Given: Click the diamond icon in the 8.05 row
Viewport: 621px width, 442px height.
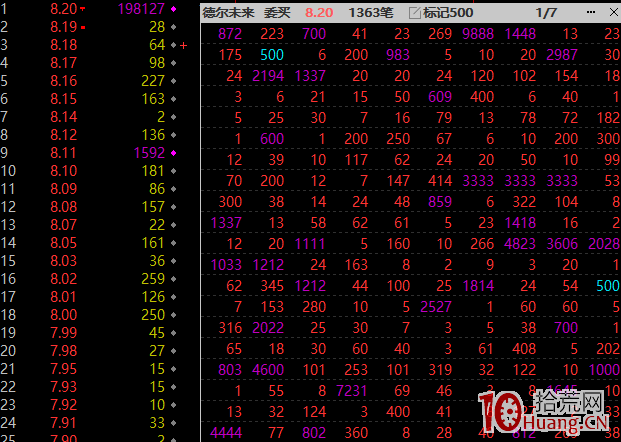Looking at the screenshot, I should [173, 243].
